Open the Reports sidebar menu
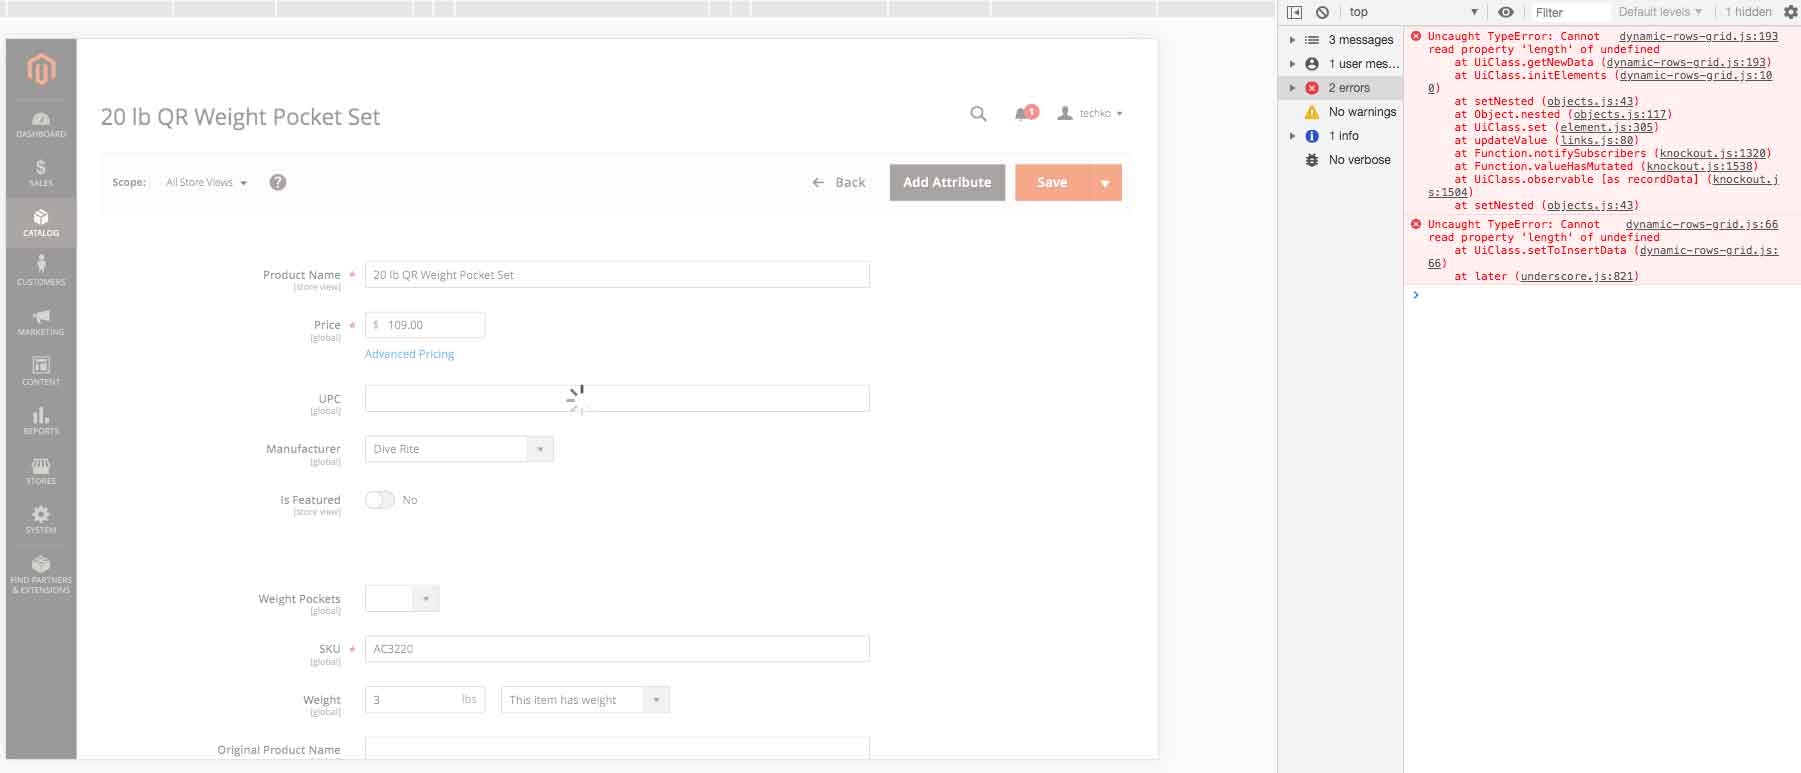Screen dimensions: 1801x773 point(41,420)
